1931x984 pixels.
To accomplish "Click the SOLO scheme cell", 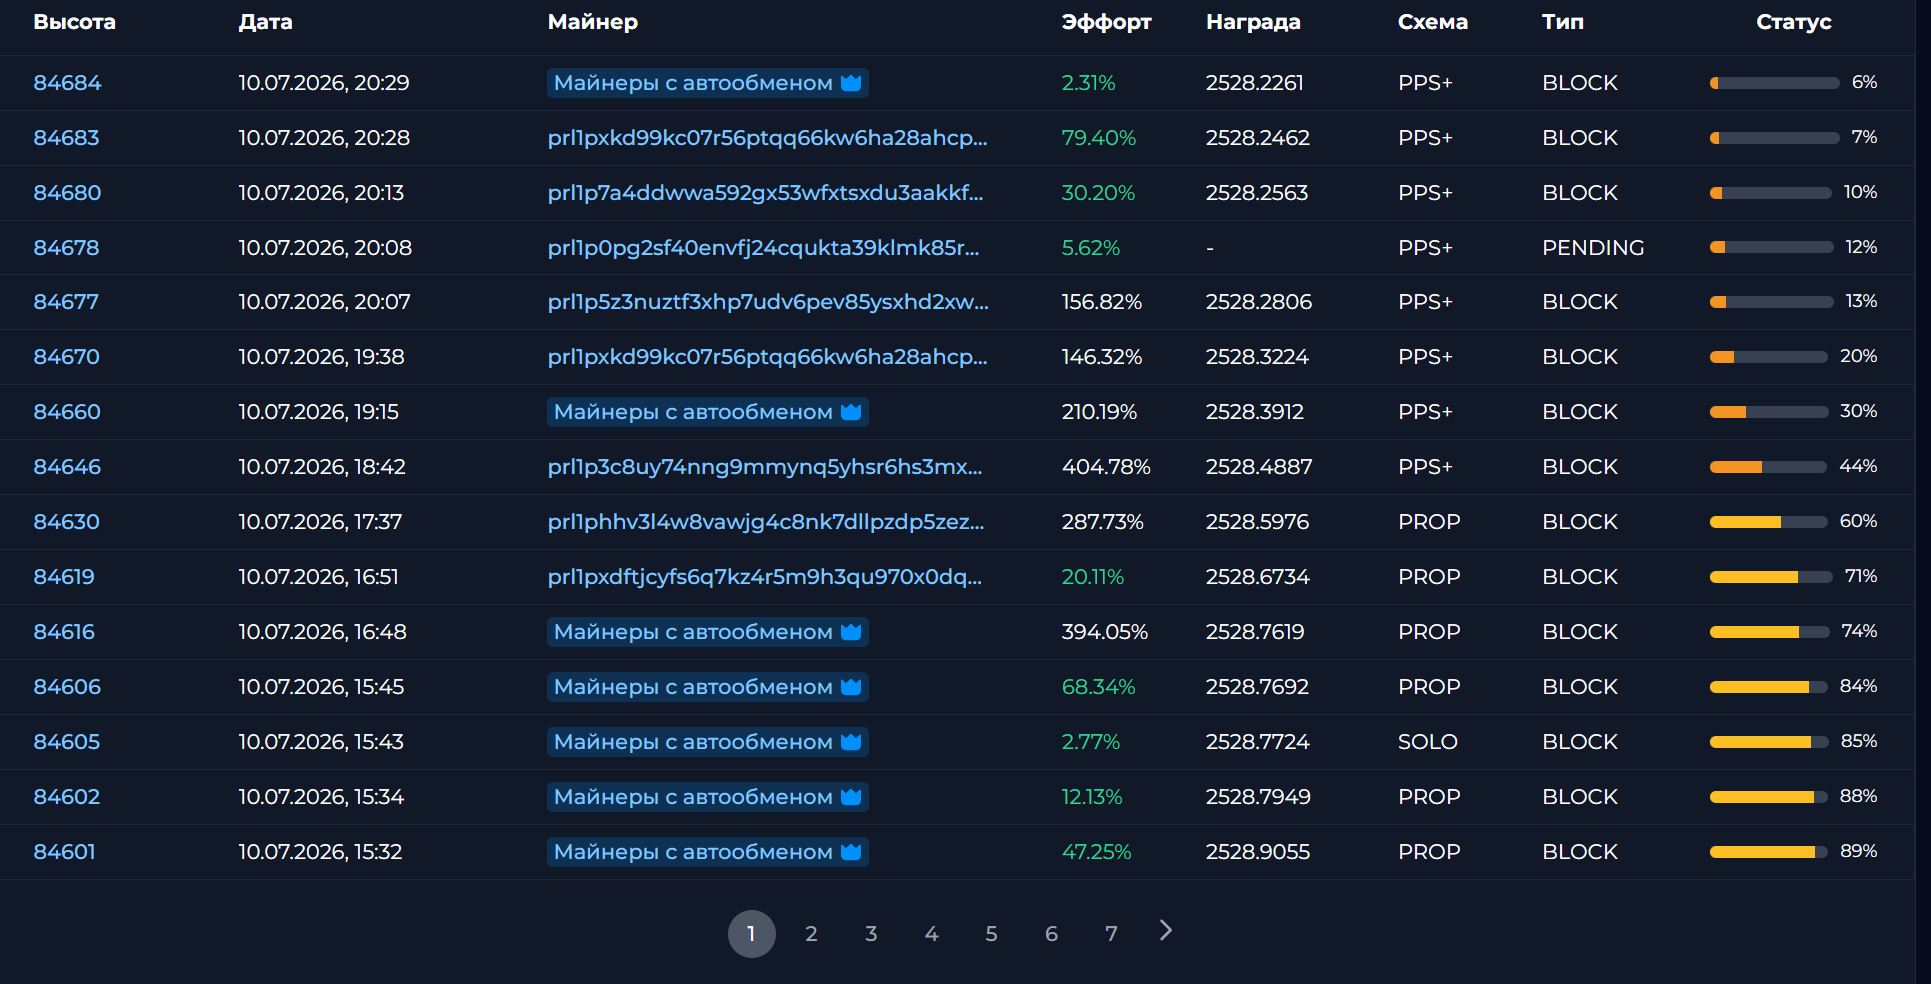I will (1427, 742).
